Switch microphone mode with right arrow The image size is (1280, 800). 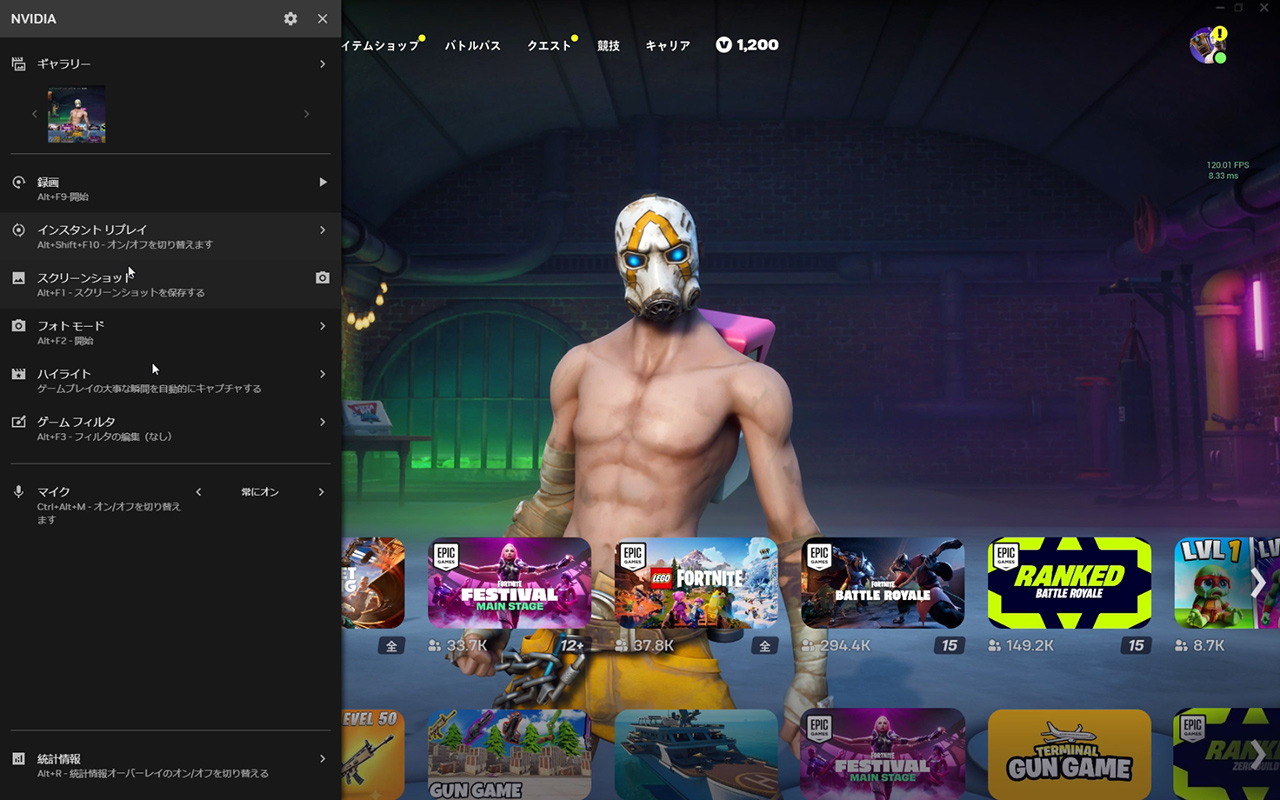point(321,492)
